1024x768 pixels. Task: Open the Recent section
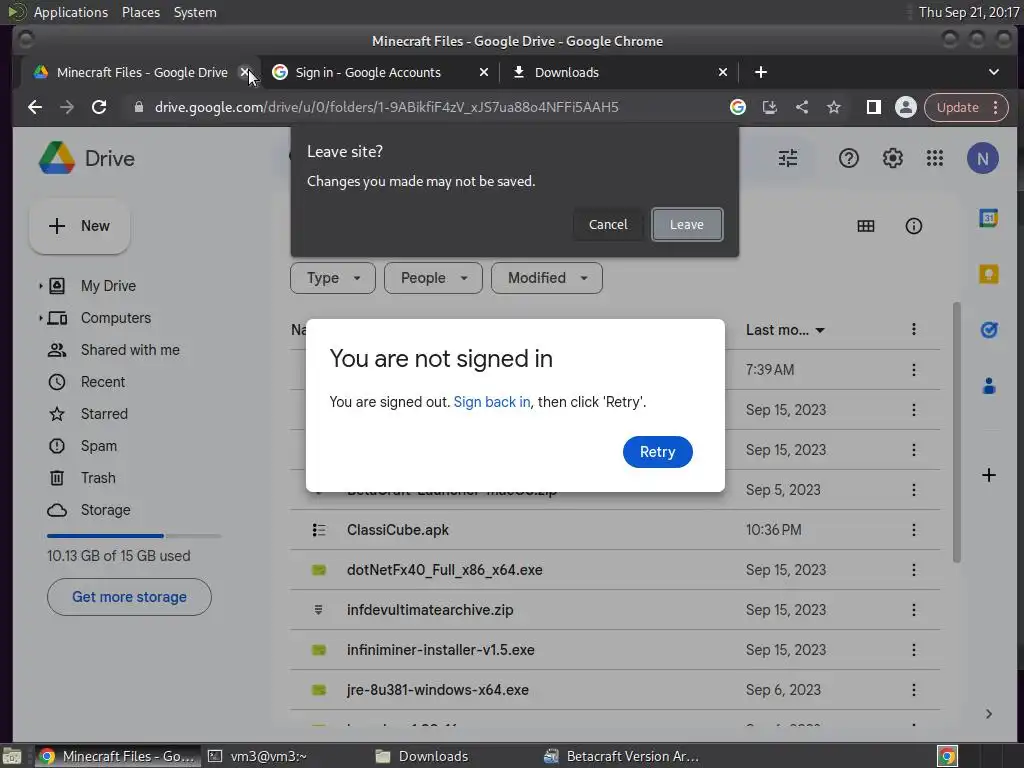[103, 382]
